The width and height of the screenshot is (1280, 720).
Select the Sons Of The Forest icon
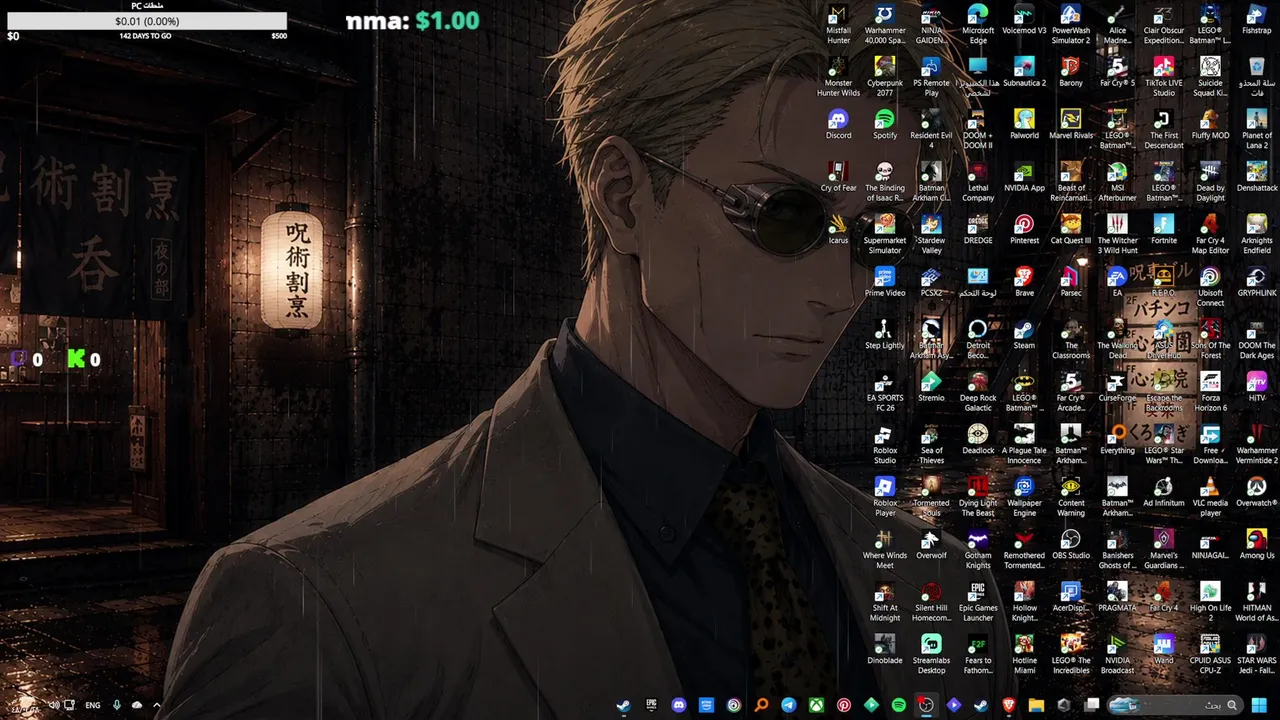1210,340
